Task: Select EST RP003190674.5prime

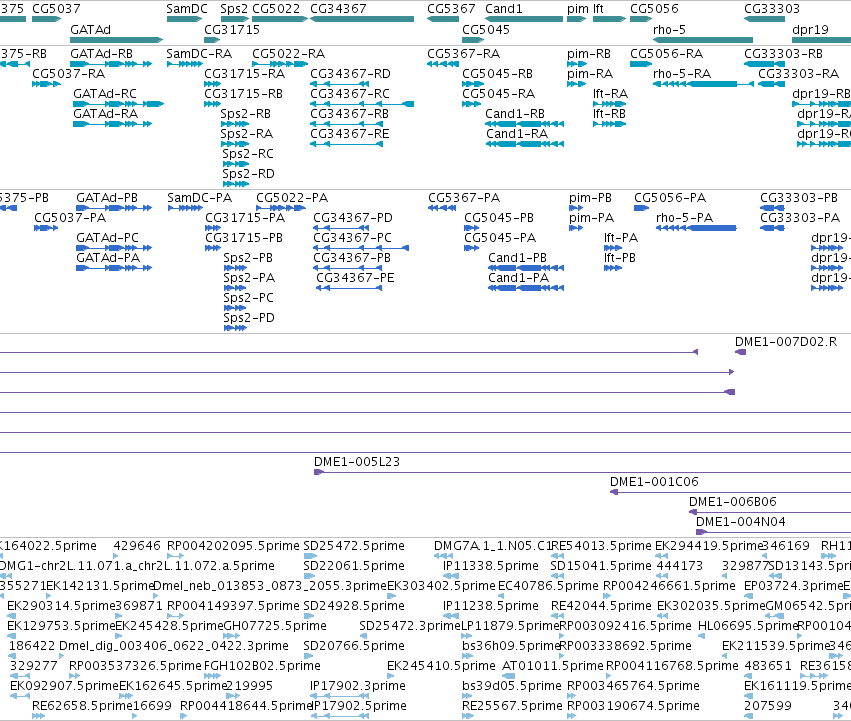Action: tap(571, 716)
